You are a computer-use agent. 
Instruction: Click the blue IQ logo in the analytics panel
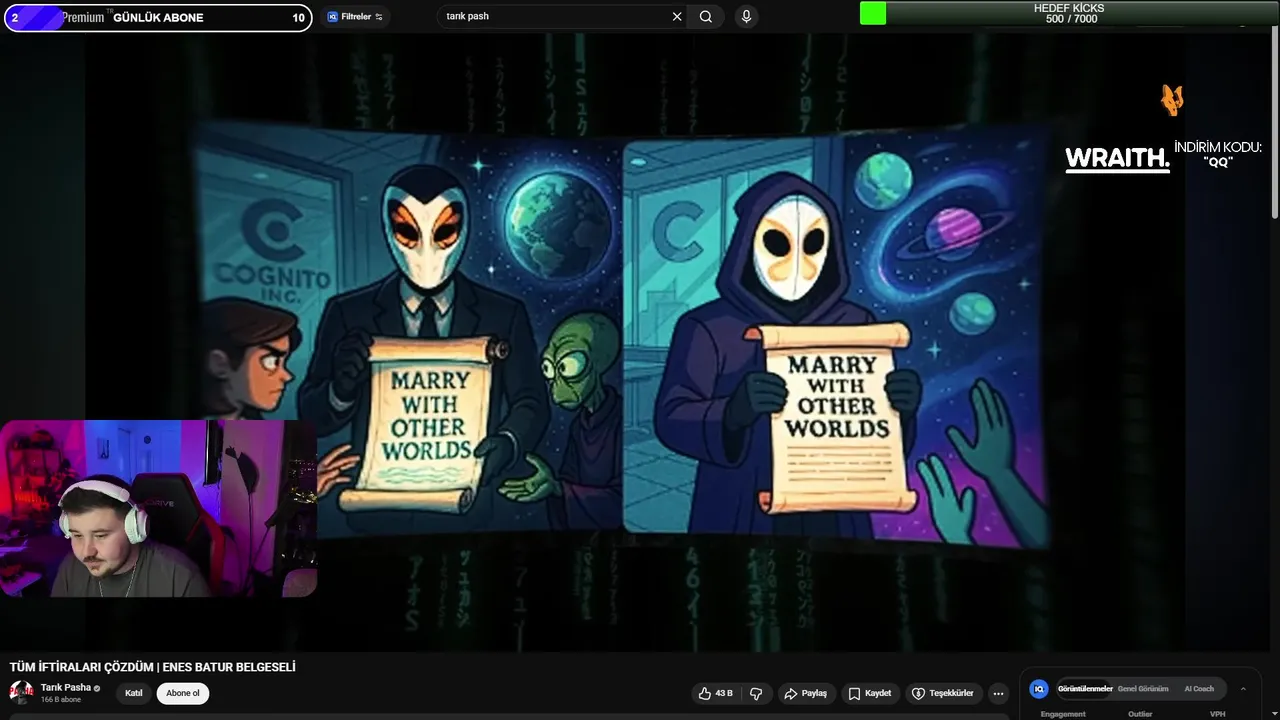(1039, 689)
